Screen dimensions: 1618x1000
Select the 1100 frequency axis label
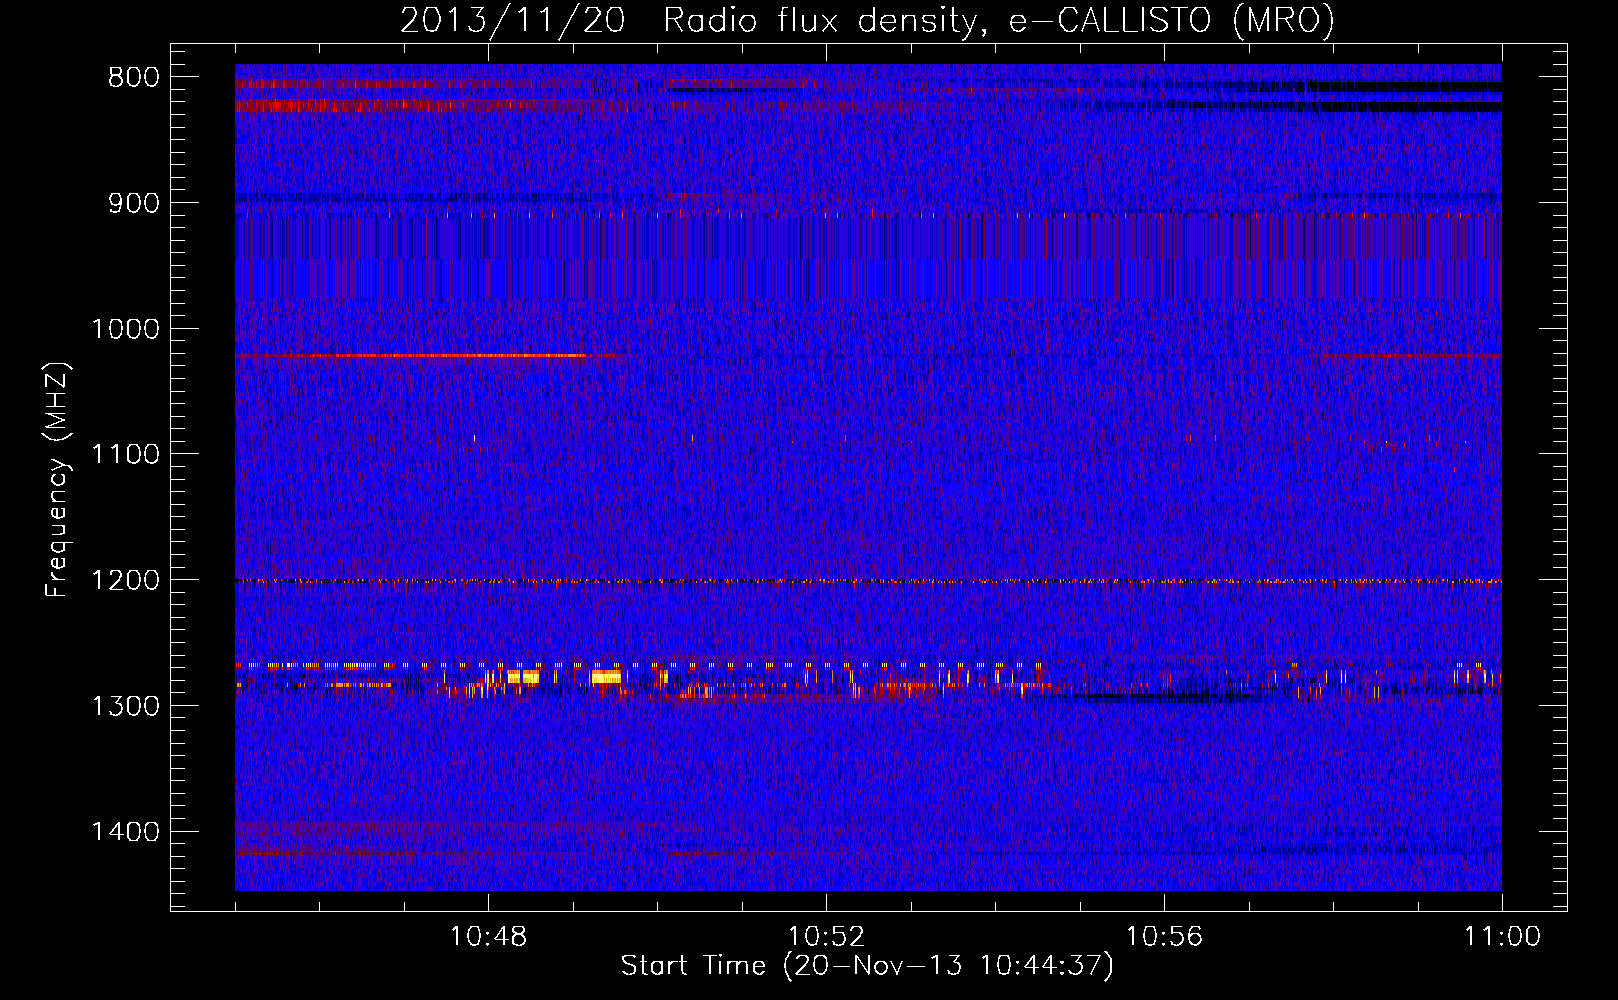(x=125, y=455)
